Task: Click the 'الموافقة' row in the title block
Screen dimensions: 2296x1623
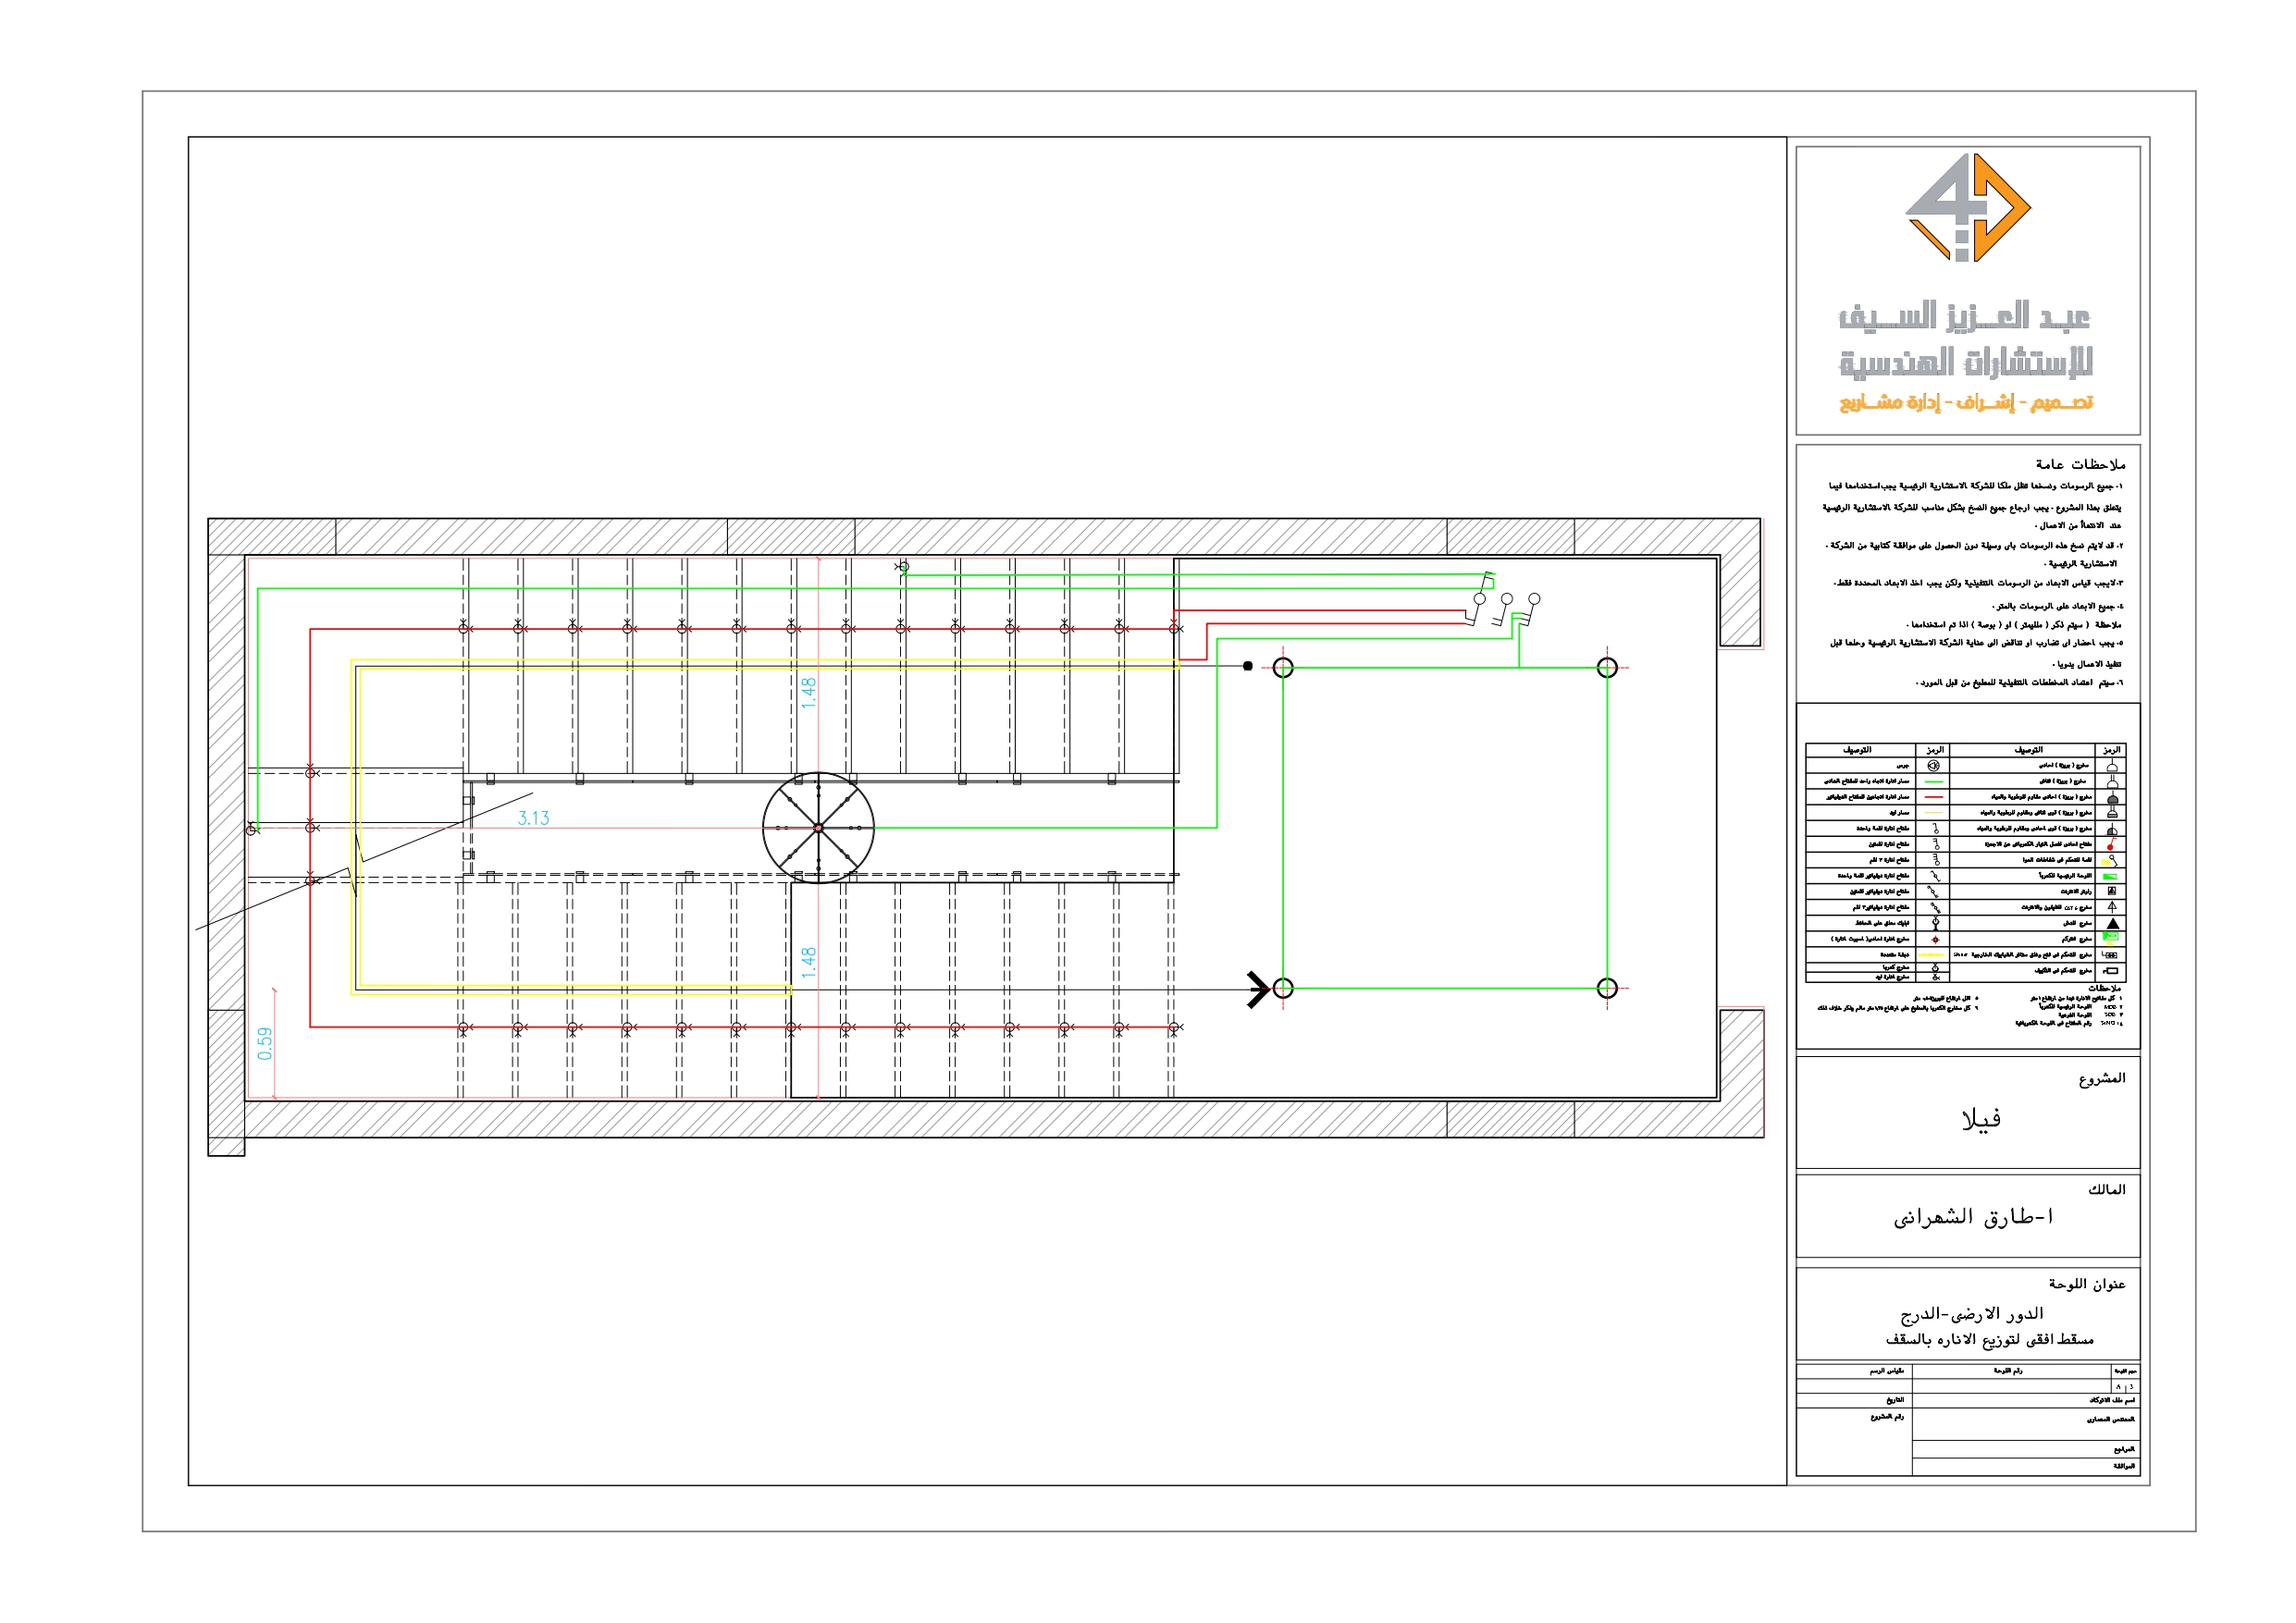Action: [x=2026, y=1467]
